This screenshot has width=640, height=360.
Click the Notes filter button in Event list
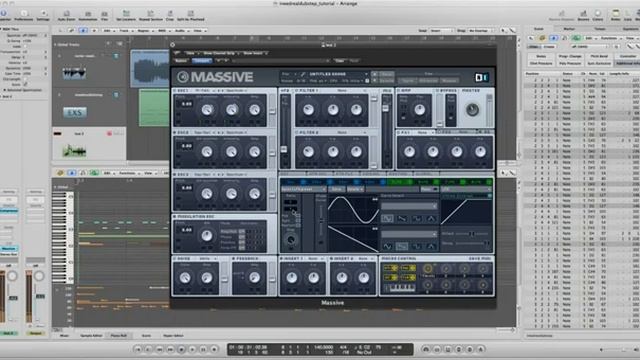point(541,56)
